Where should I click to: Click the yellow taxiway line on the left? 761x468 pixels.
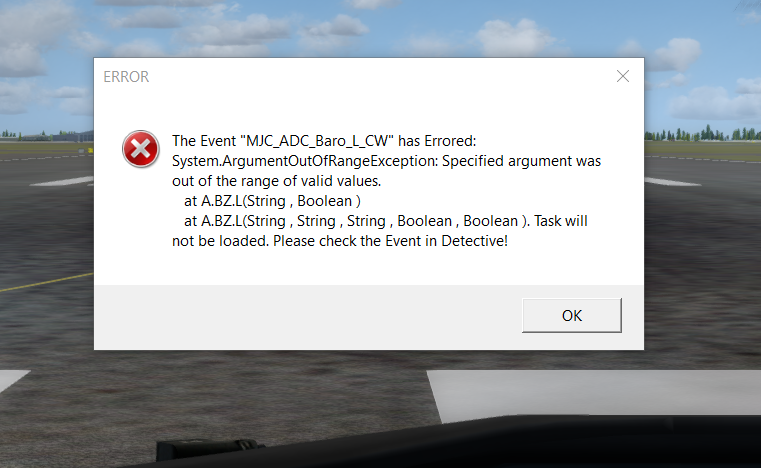click(x=47, y=282)
